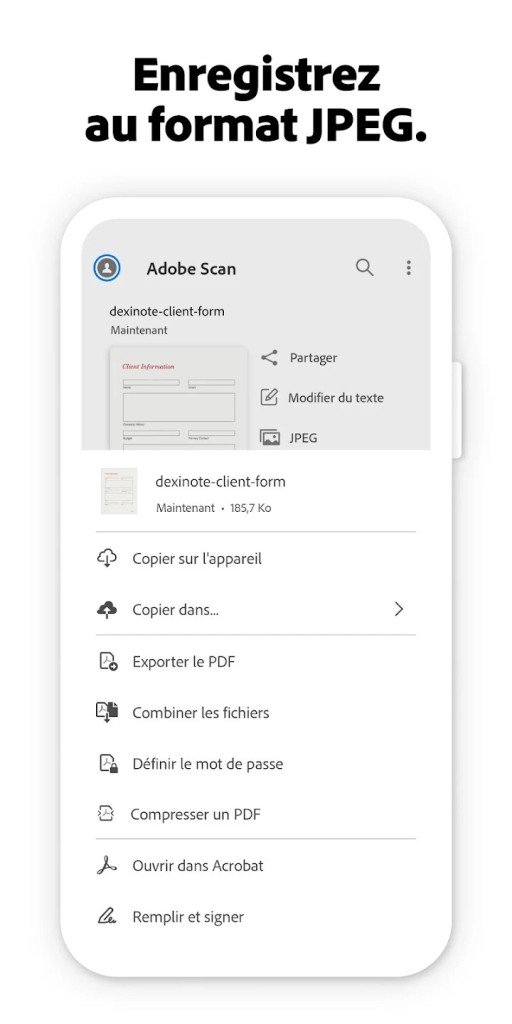Tap the Partager share icon
The image size is (512, 1024).
point(269,357)
